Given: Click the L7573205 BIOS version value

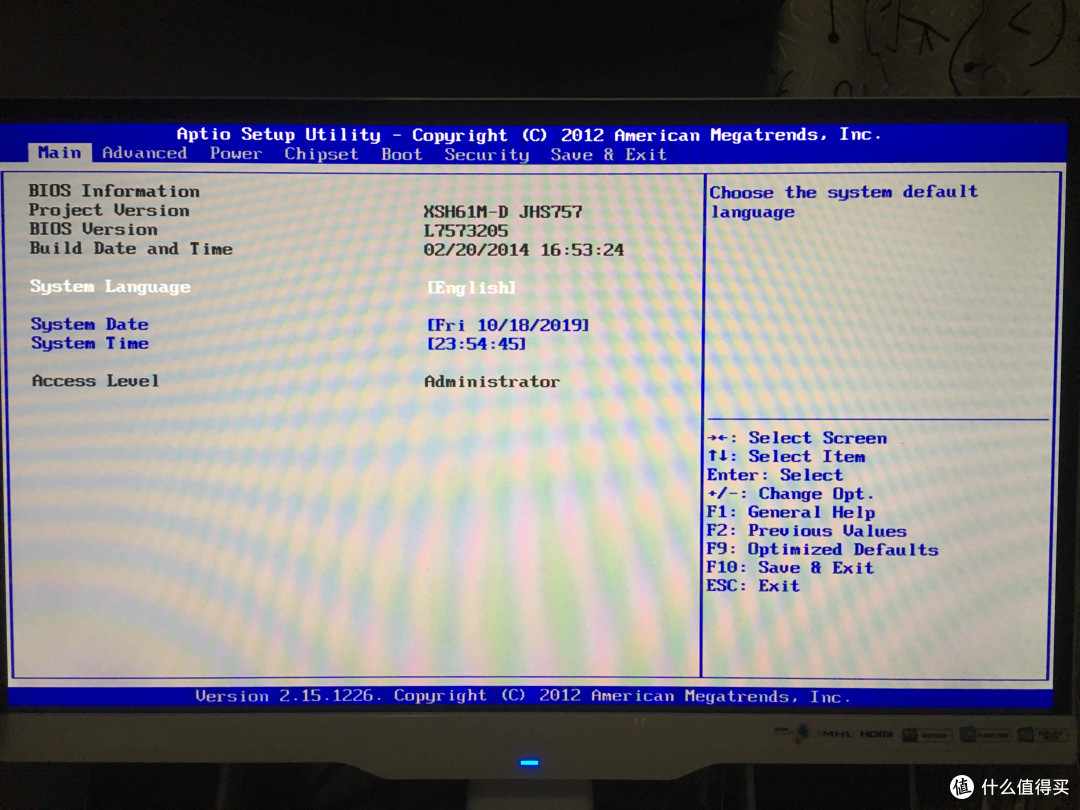Looking at the screenshot, I should [x=466, y=231].
